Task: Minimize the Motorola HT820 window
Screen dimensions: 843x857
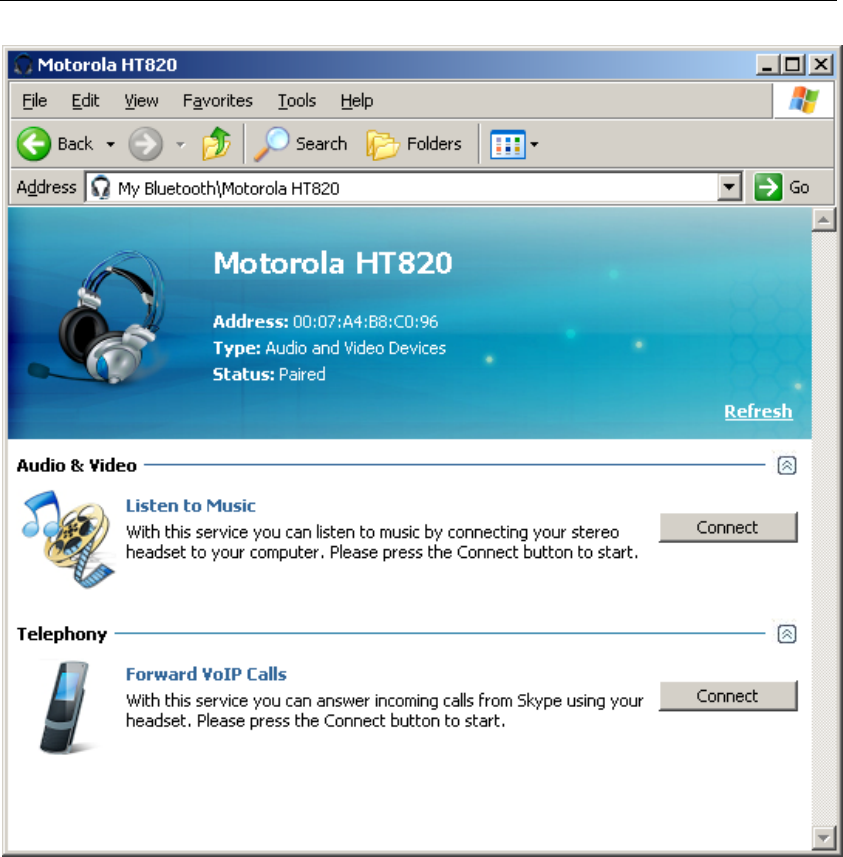Action: pyautogui.click(x=768, y=64)
